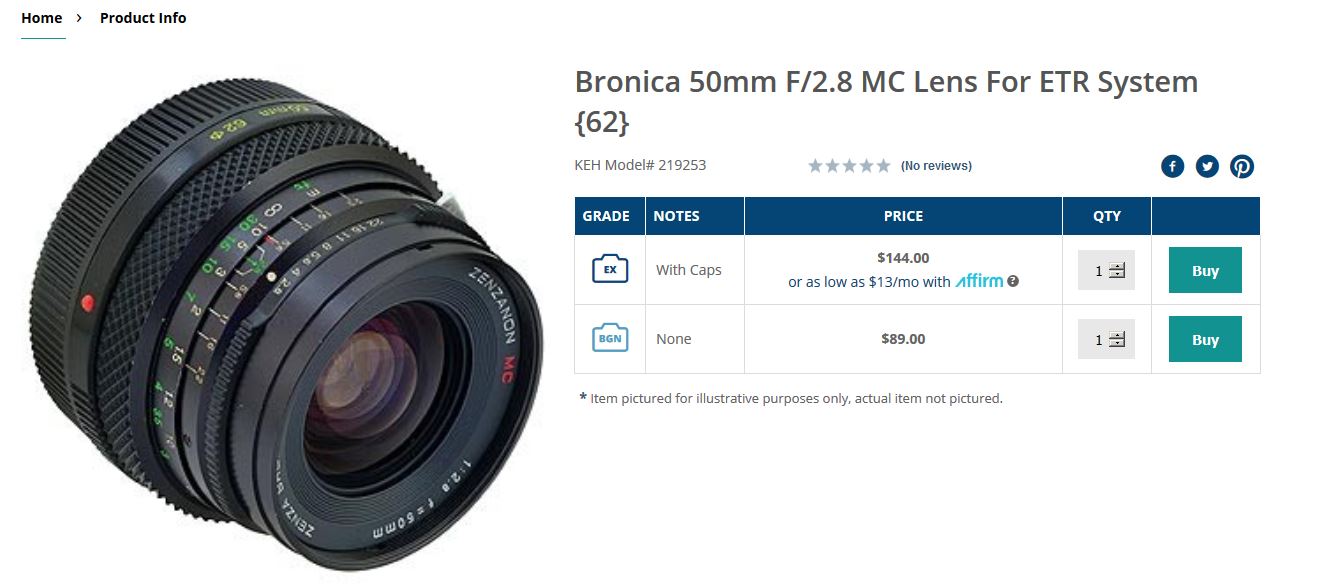Open the Product Info breadcrumb
1342x584 pixels.
(x=143, y=18)
